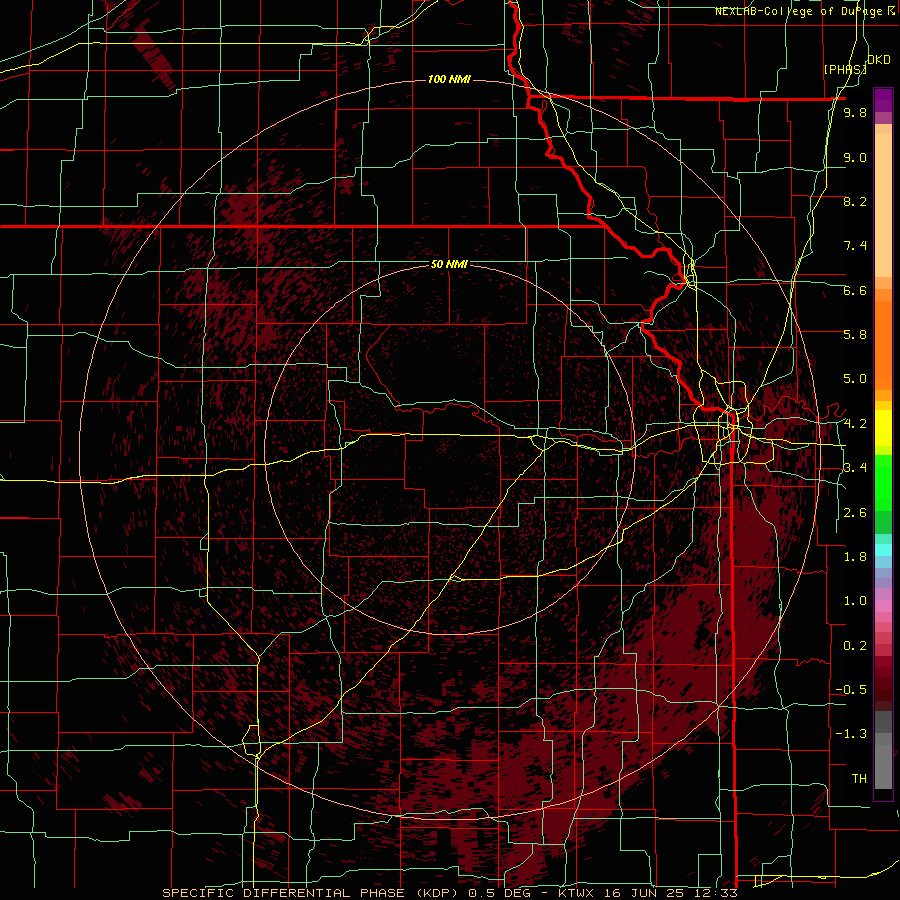The width and height of the screenshot is (900, 900).
Task: Click the 1.0 value on color scale
Action: [x=855, y=601]
